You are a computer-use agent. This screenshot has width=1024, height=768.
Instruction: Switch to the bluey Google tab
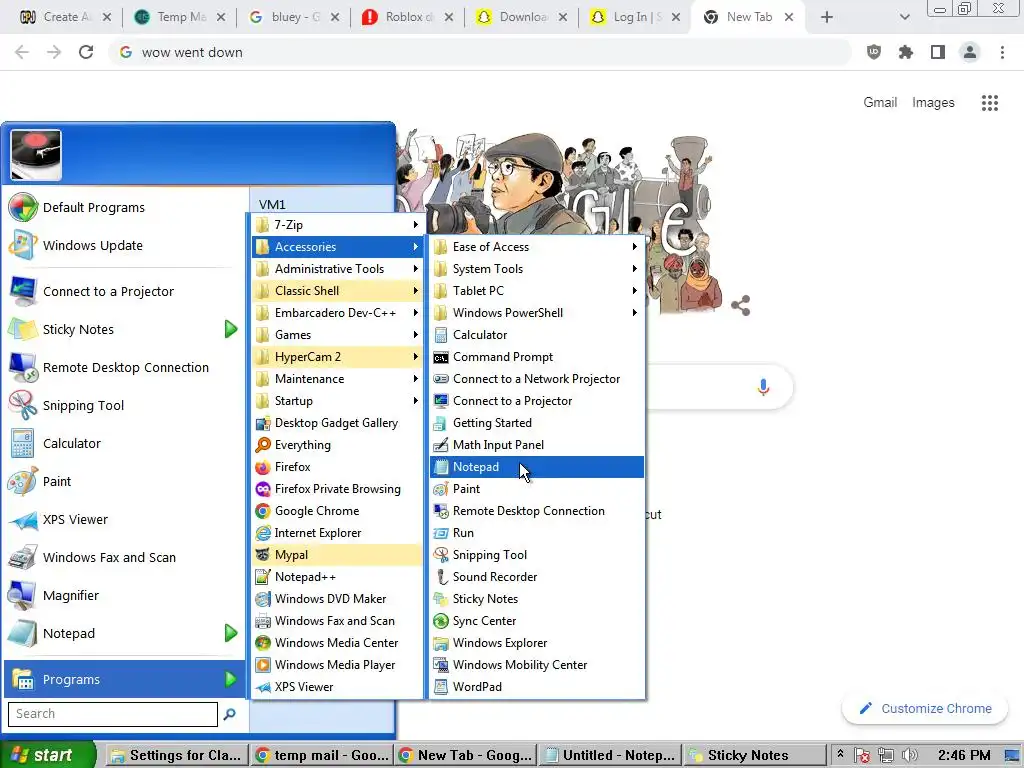pyautogui.click(x=293, y=17)
